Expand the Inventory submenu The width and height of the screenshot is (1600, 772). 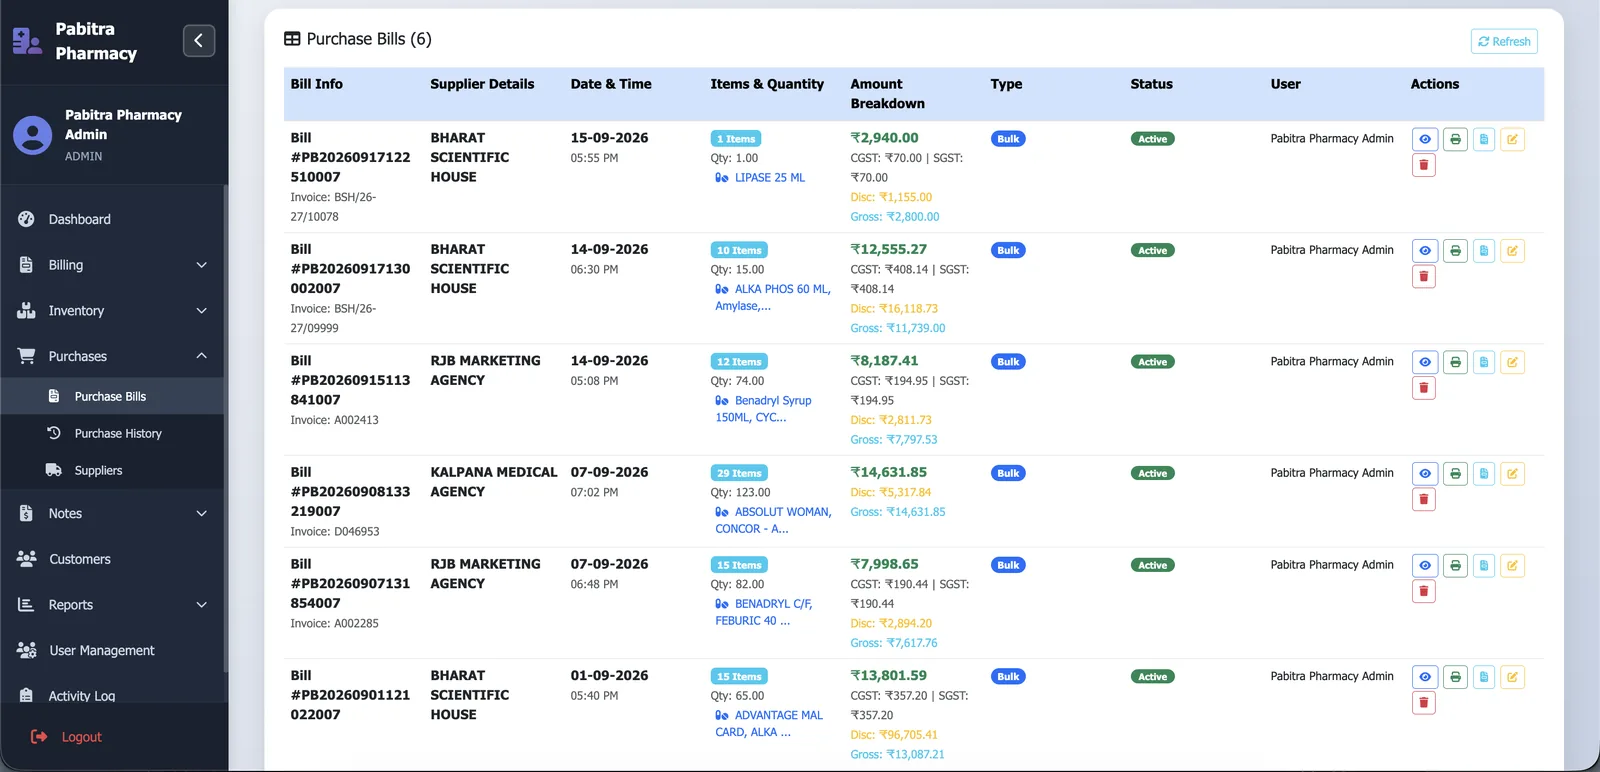113,311
